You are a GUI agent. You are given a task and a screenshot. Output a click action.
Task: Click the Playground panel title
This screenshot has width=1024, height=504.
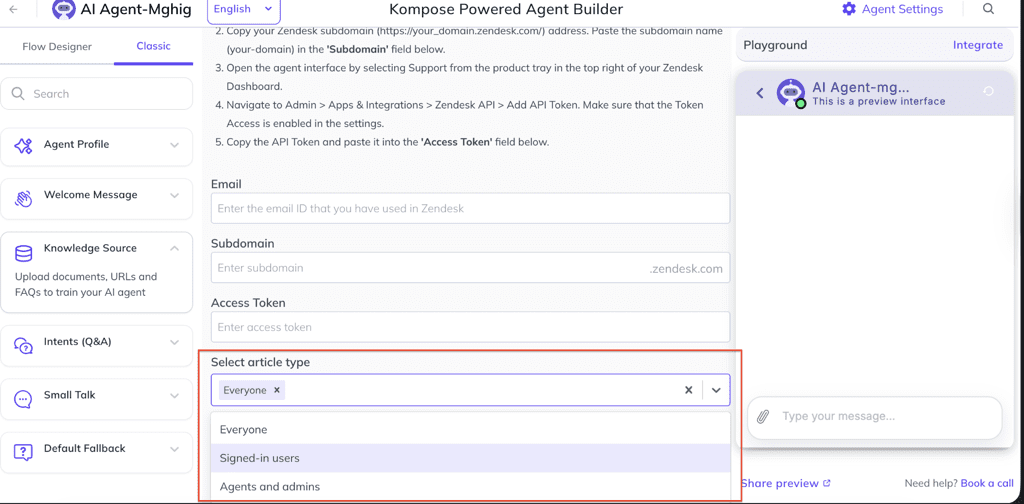pyautogui.click(x=775, y=45)
